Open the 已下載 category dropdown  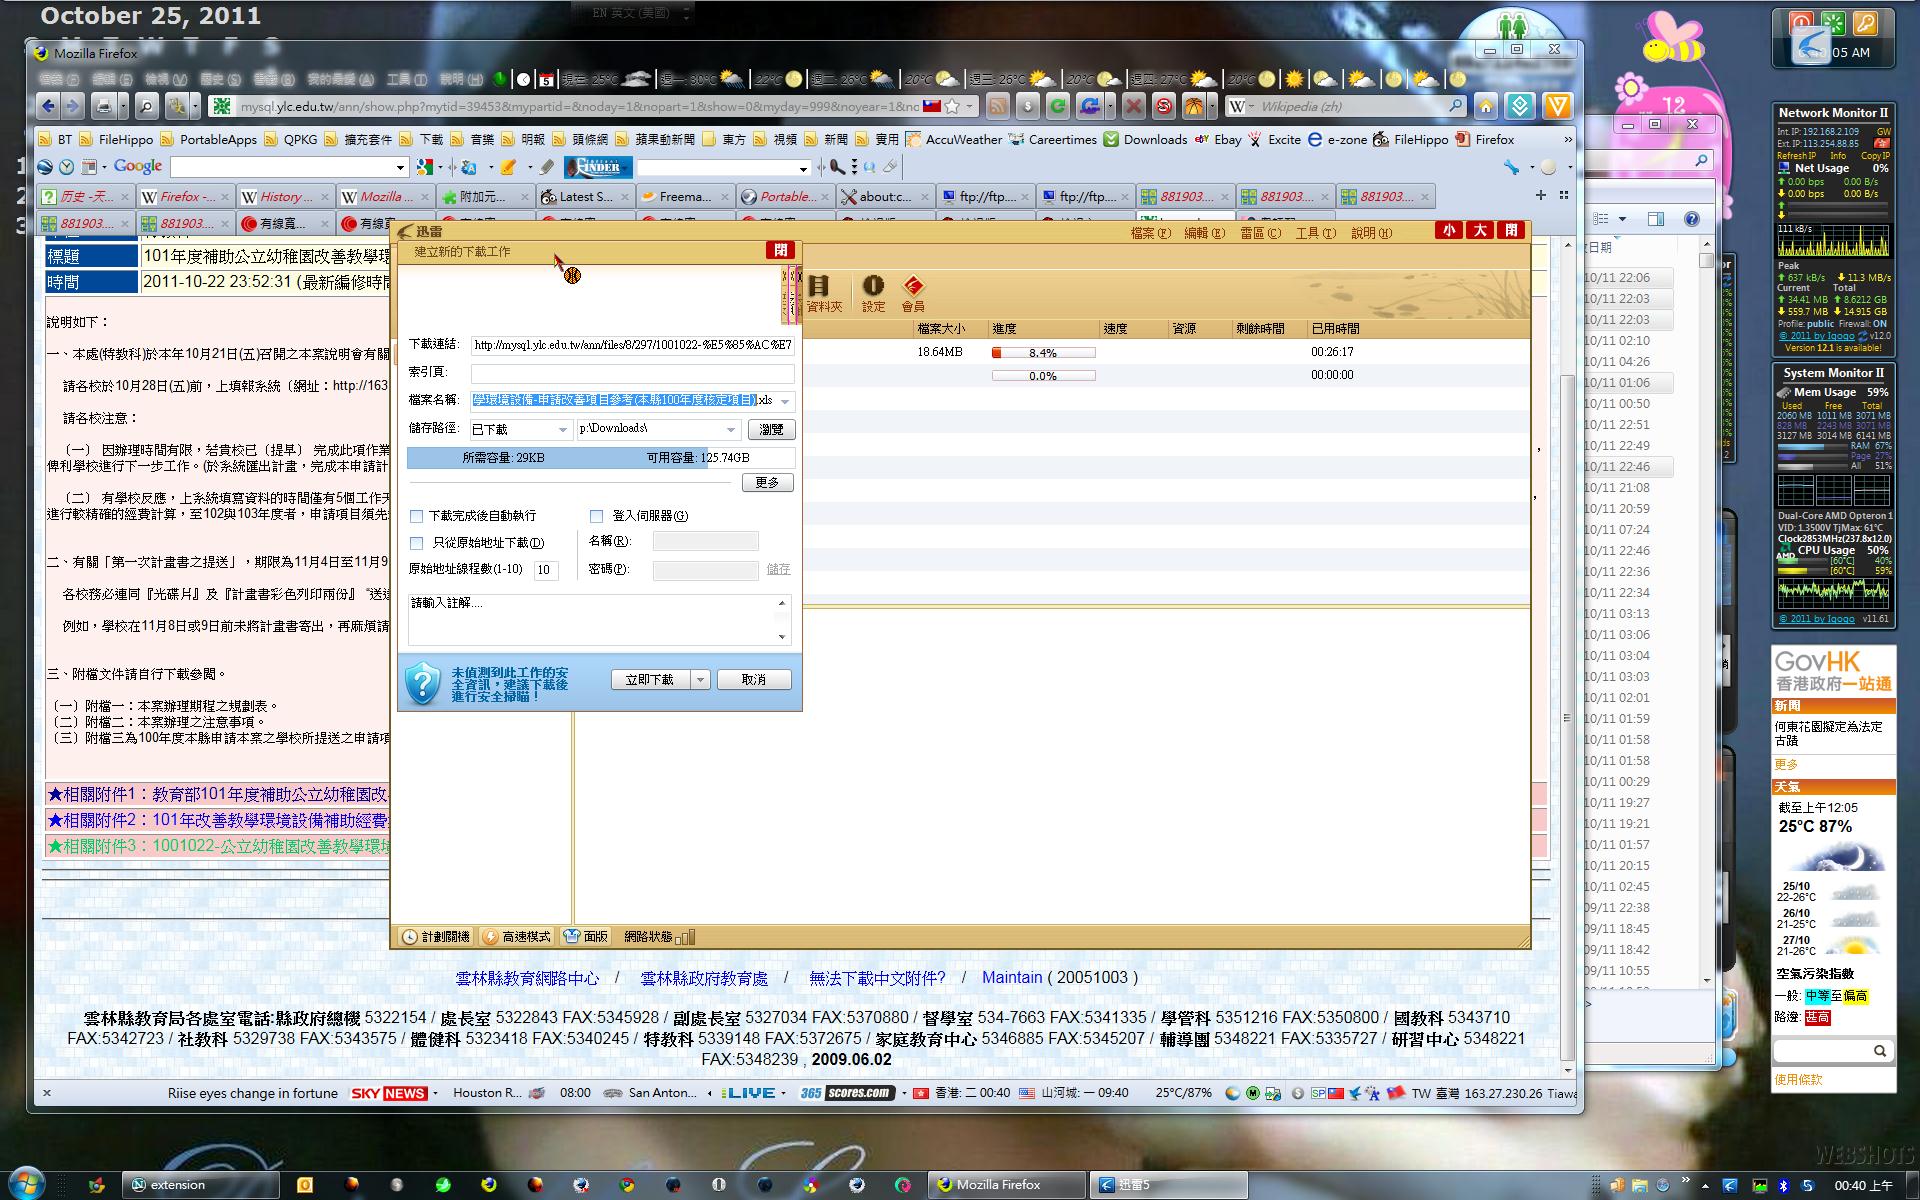coord(562,429)
